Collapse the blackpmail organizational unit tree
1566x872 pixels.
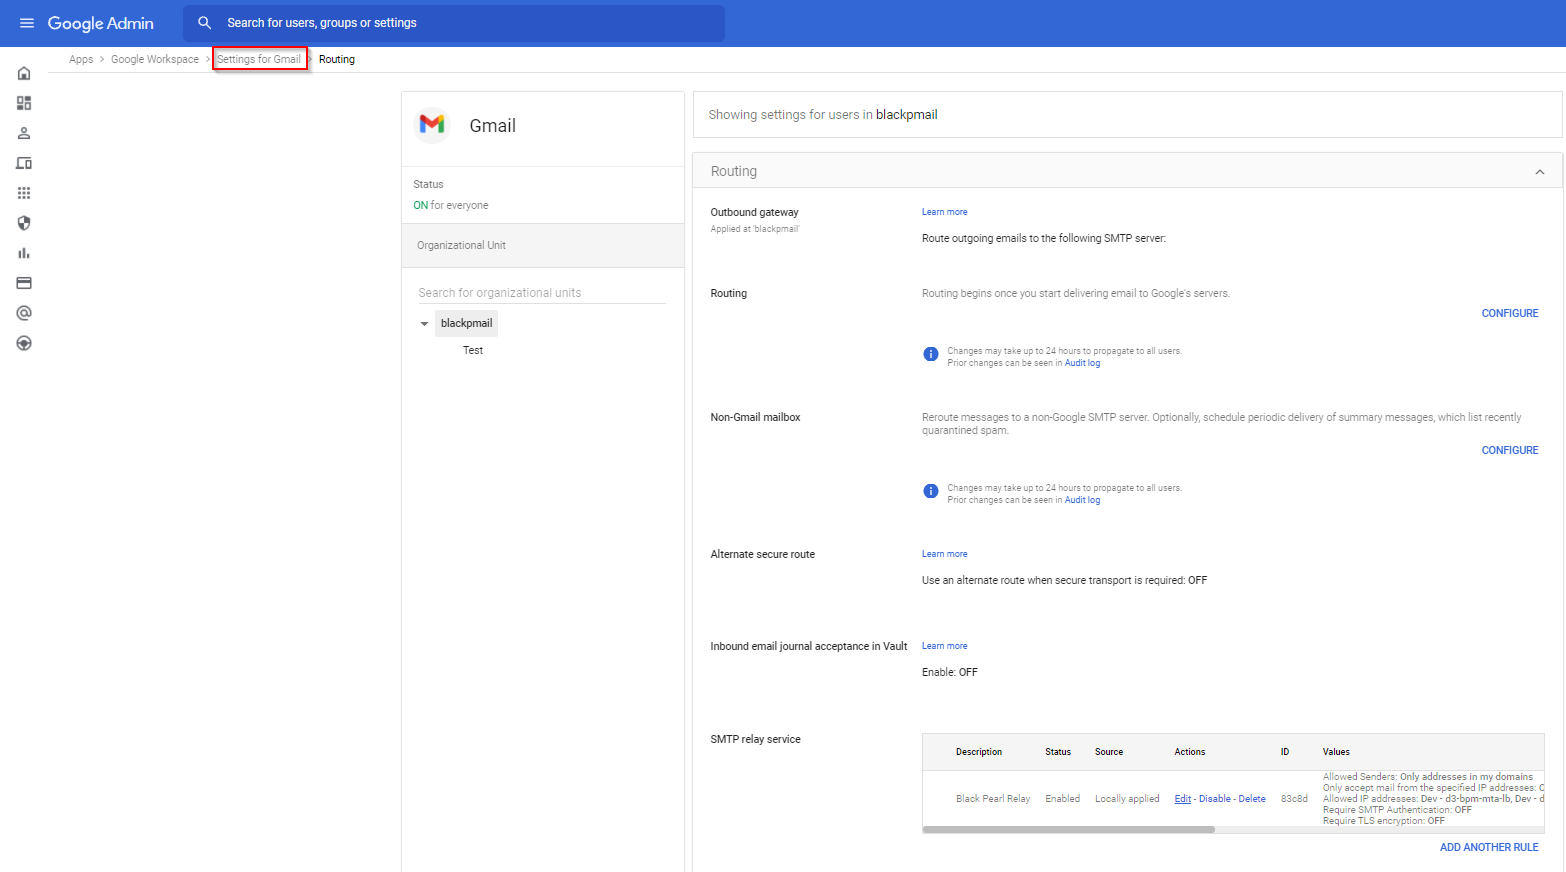(424, 324)
